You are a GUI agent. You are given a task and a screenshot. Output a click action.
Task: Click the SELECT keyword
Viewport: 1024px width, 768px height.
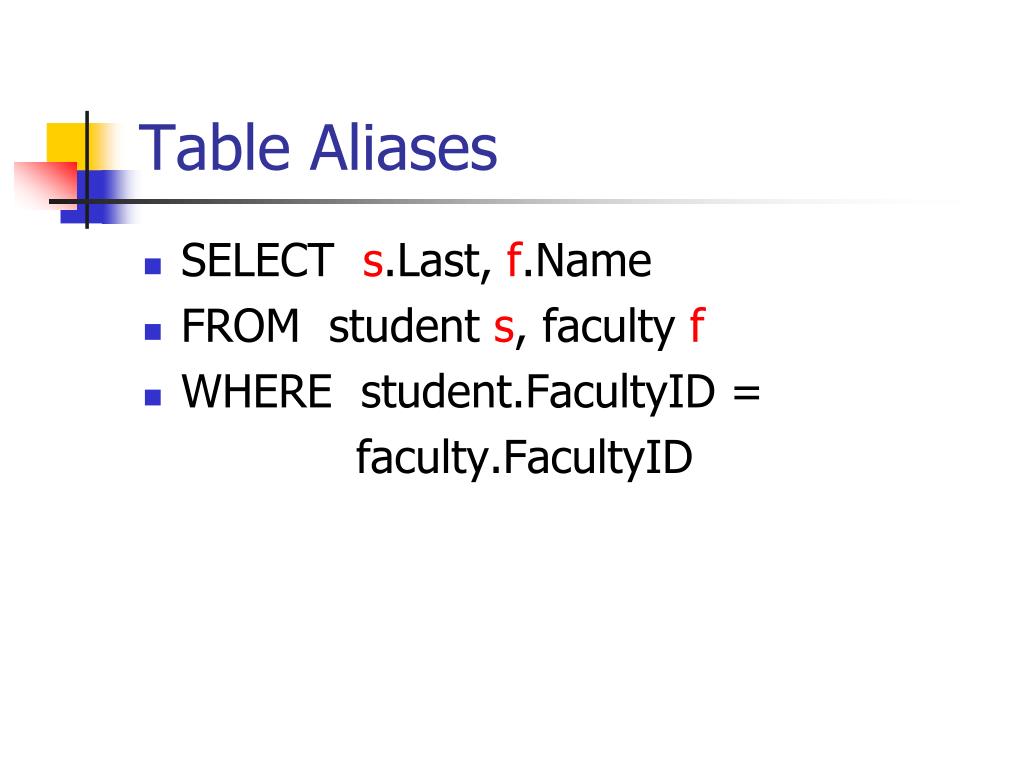pyautogui.click(x=258, y=261)
